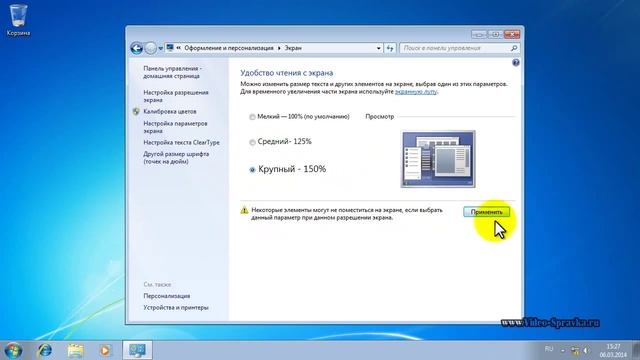Open Настройка параметров экрана link

click(175, 127)
